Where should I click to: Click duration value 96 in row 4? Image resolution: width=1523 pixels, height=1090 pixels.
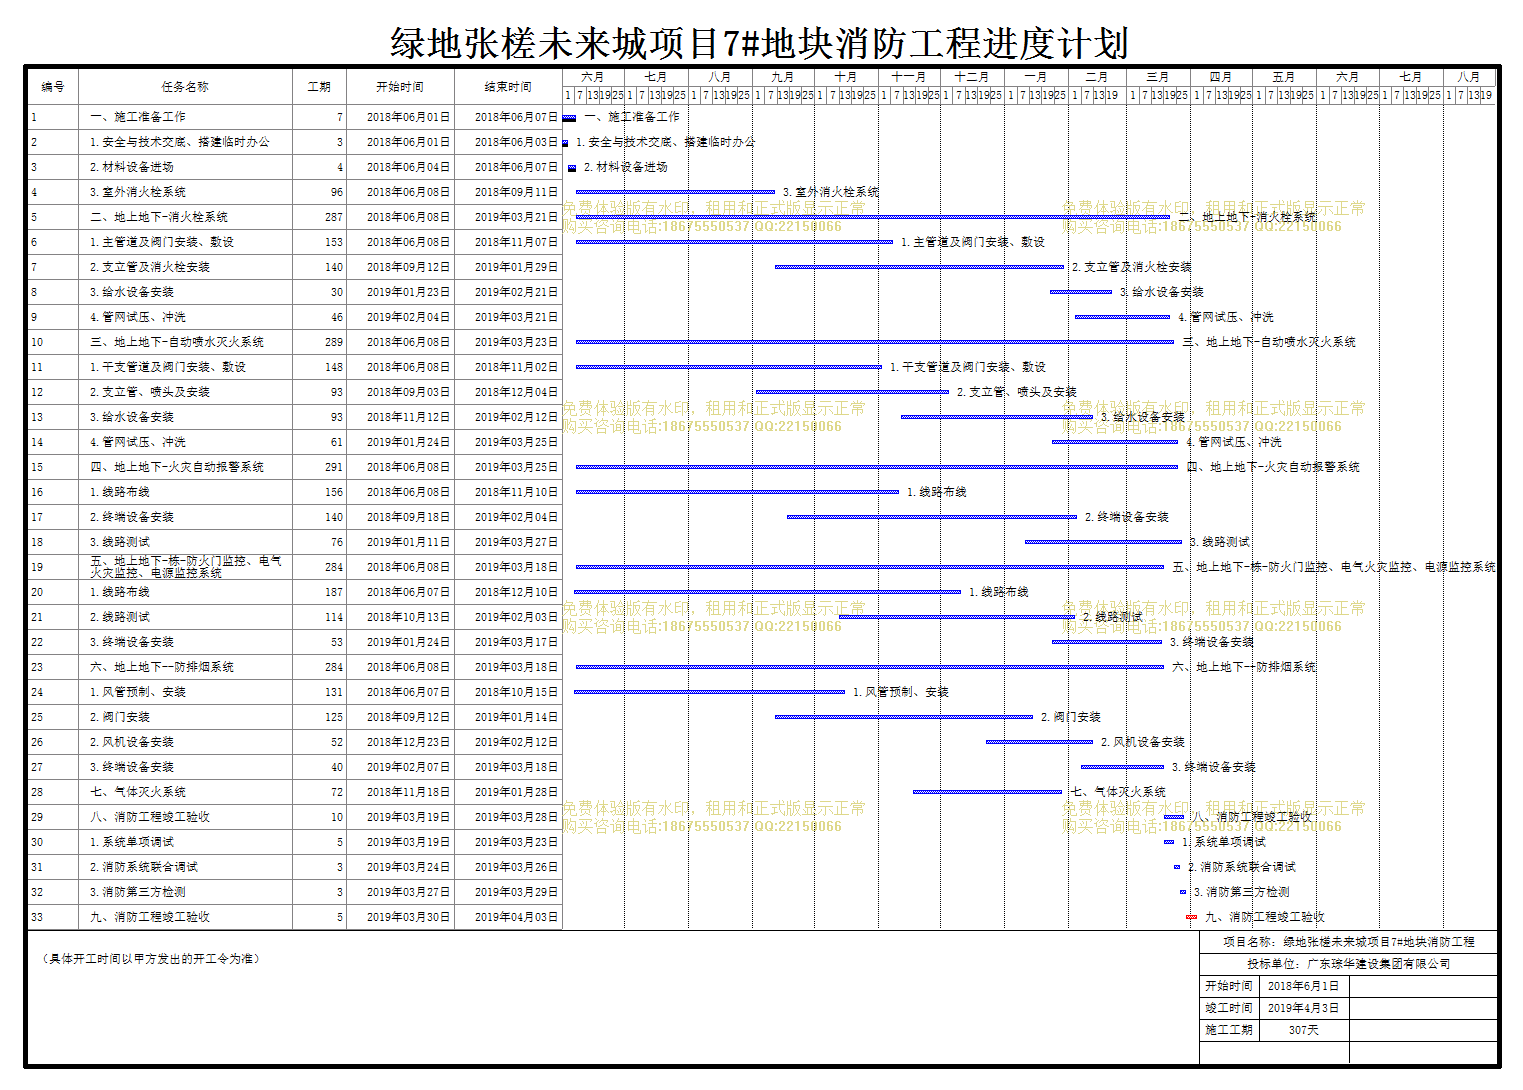(x=337, y=192)
